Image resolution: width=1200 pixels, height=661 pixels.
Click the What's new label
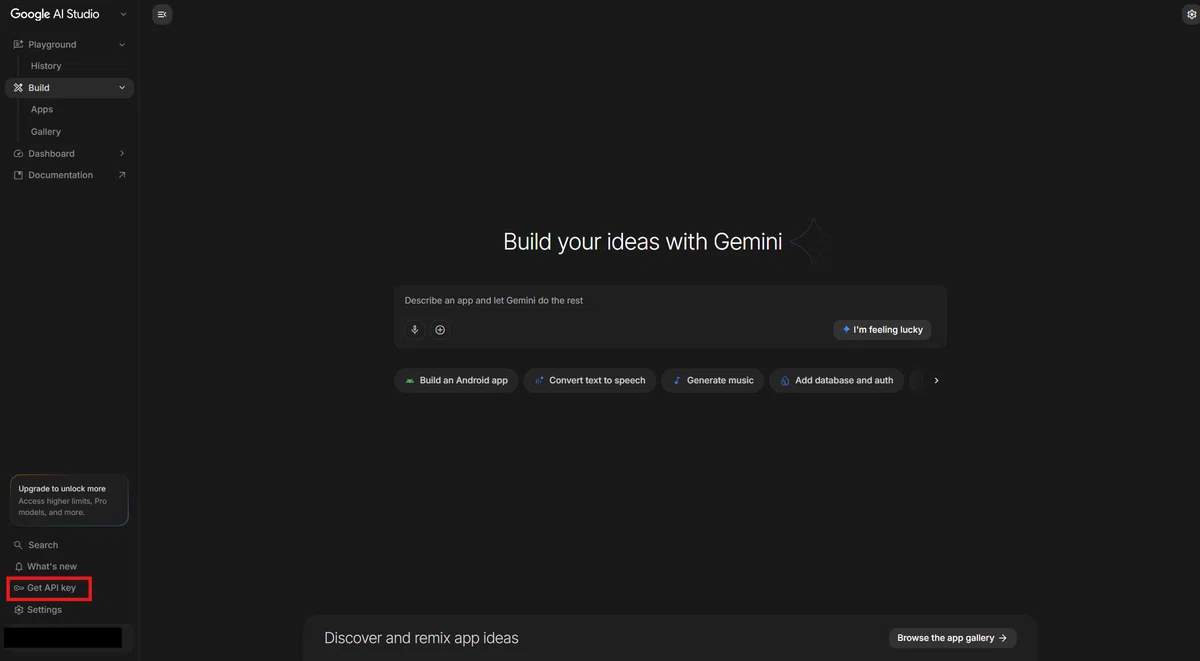coord(52,567)
